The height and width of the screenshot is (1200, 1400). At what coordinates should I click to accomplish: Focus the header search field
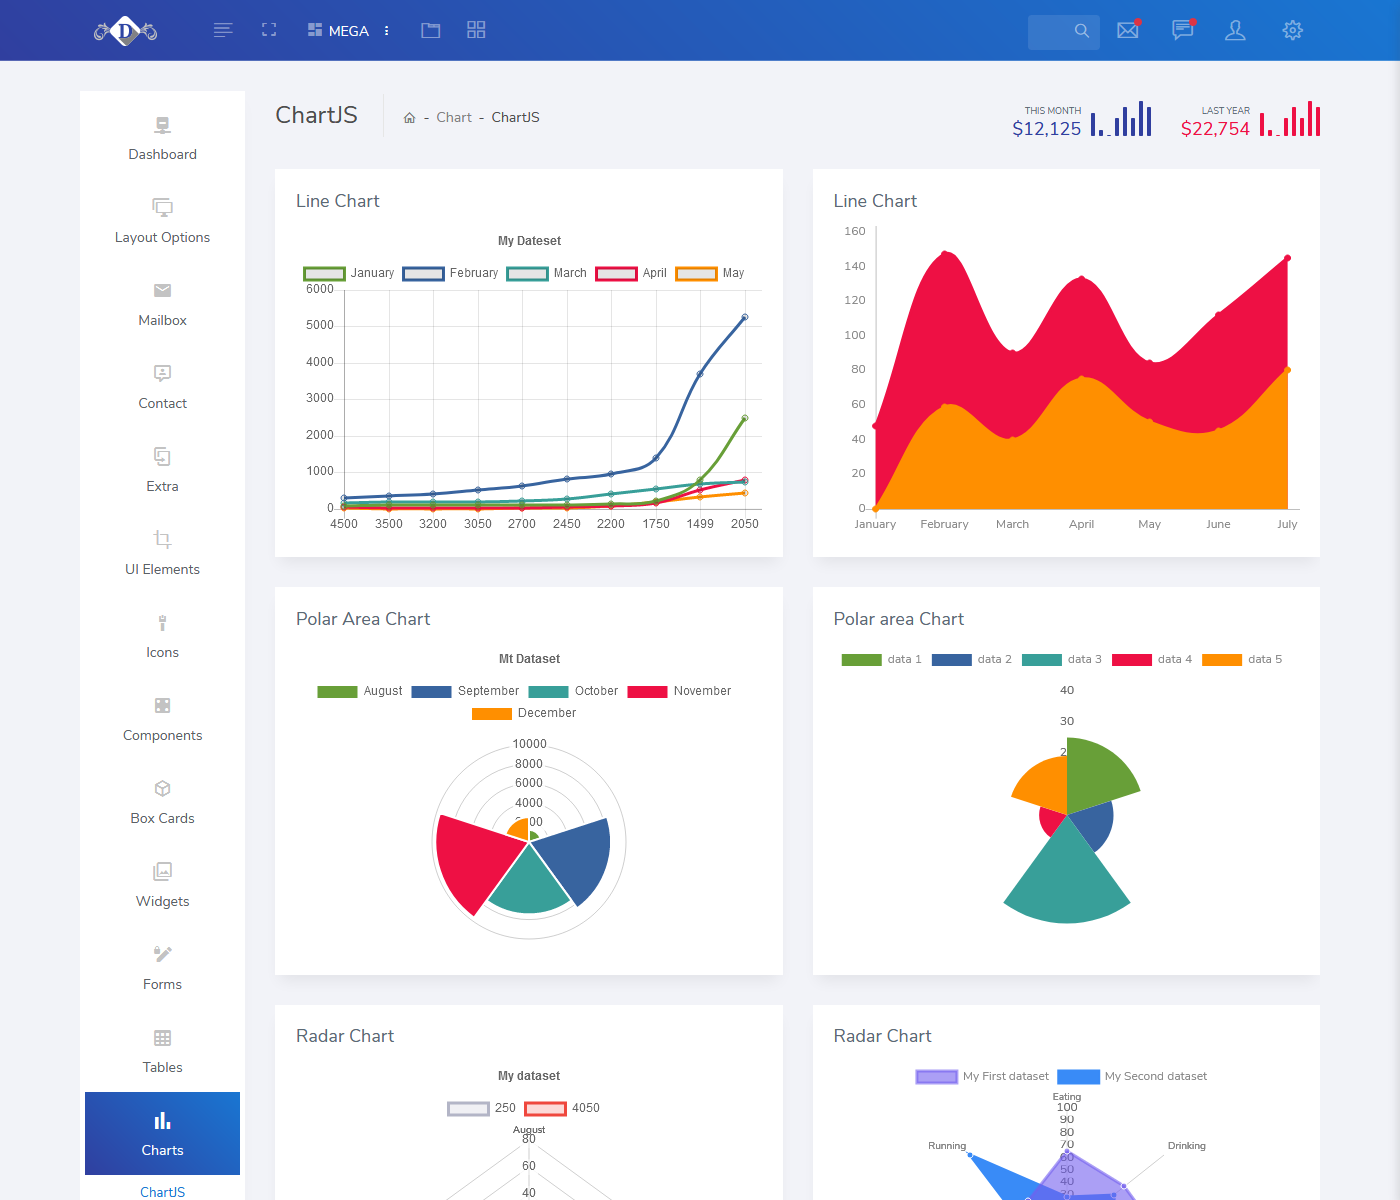[1064, 32]
